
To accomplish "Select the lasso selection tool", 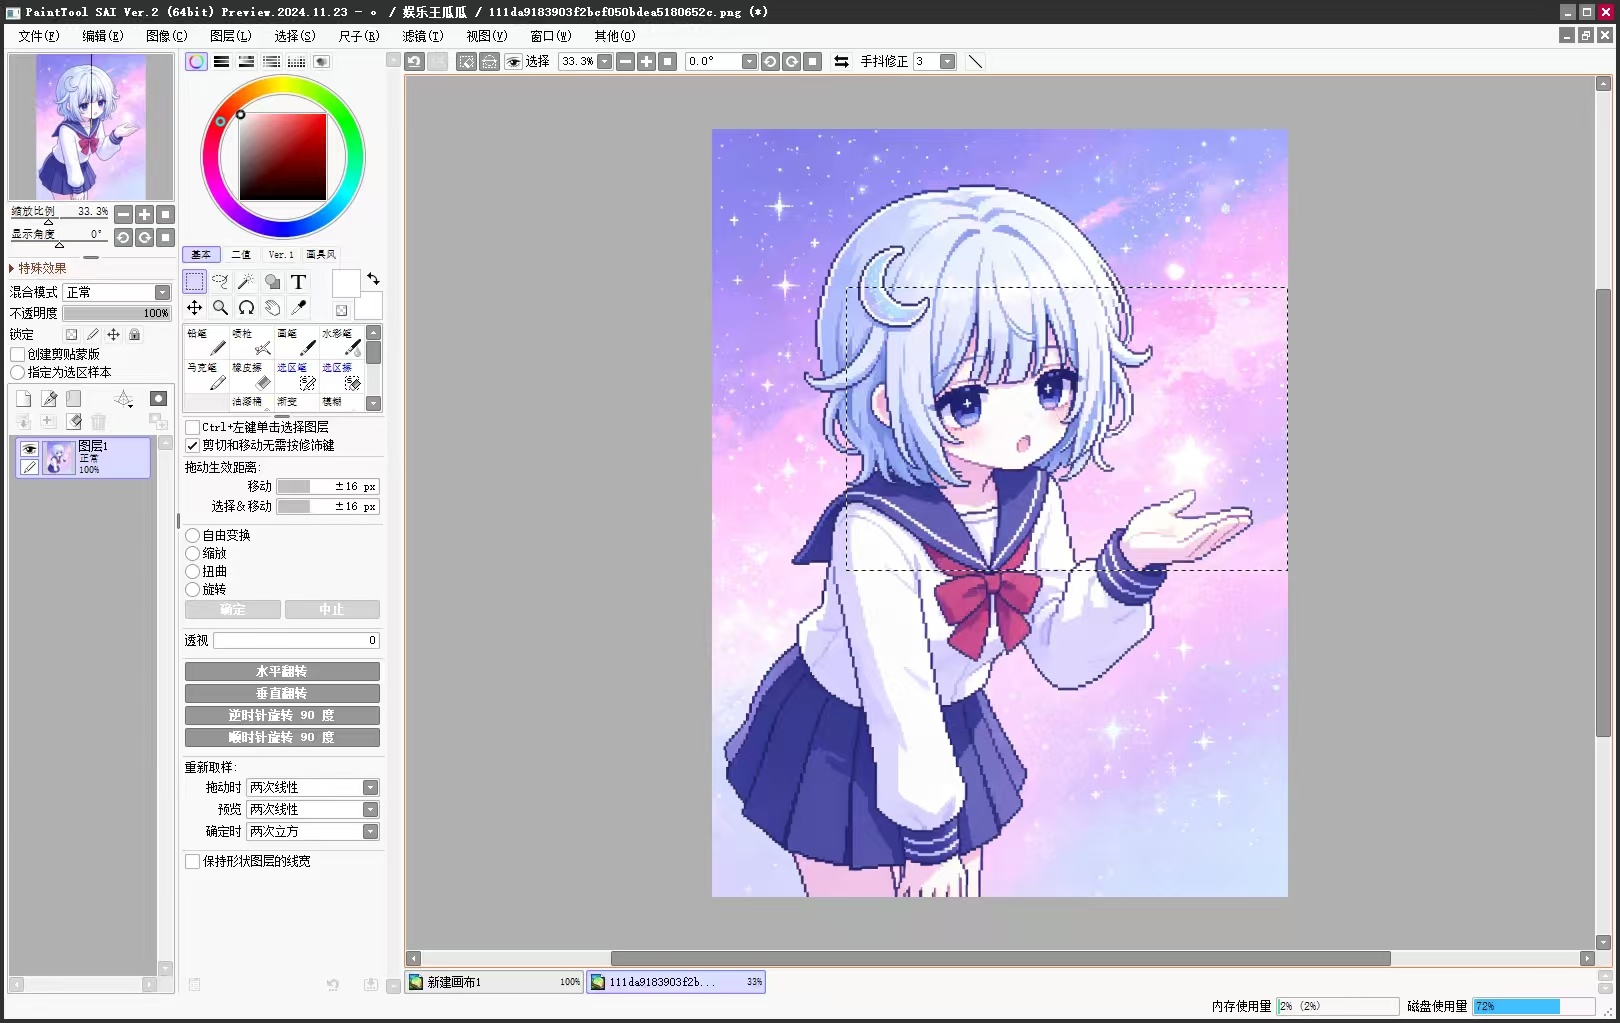I will coord(221,282).
